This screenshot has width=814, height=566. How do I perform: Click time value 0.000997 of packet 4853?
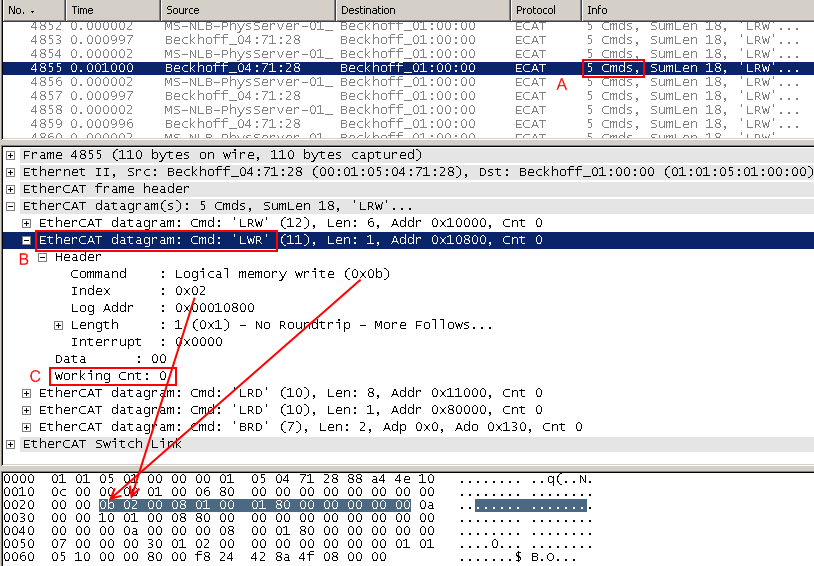pos(102,40)
